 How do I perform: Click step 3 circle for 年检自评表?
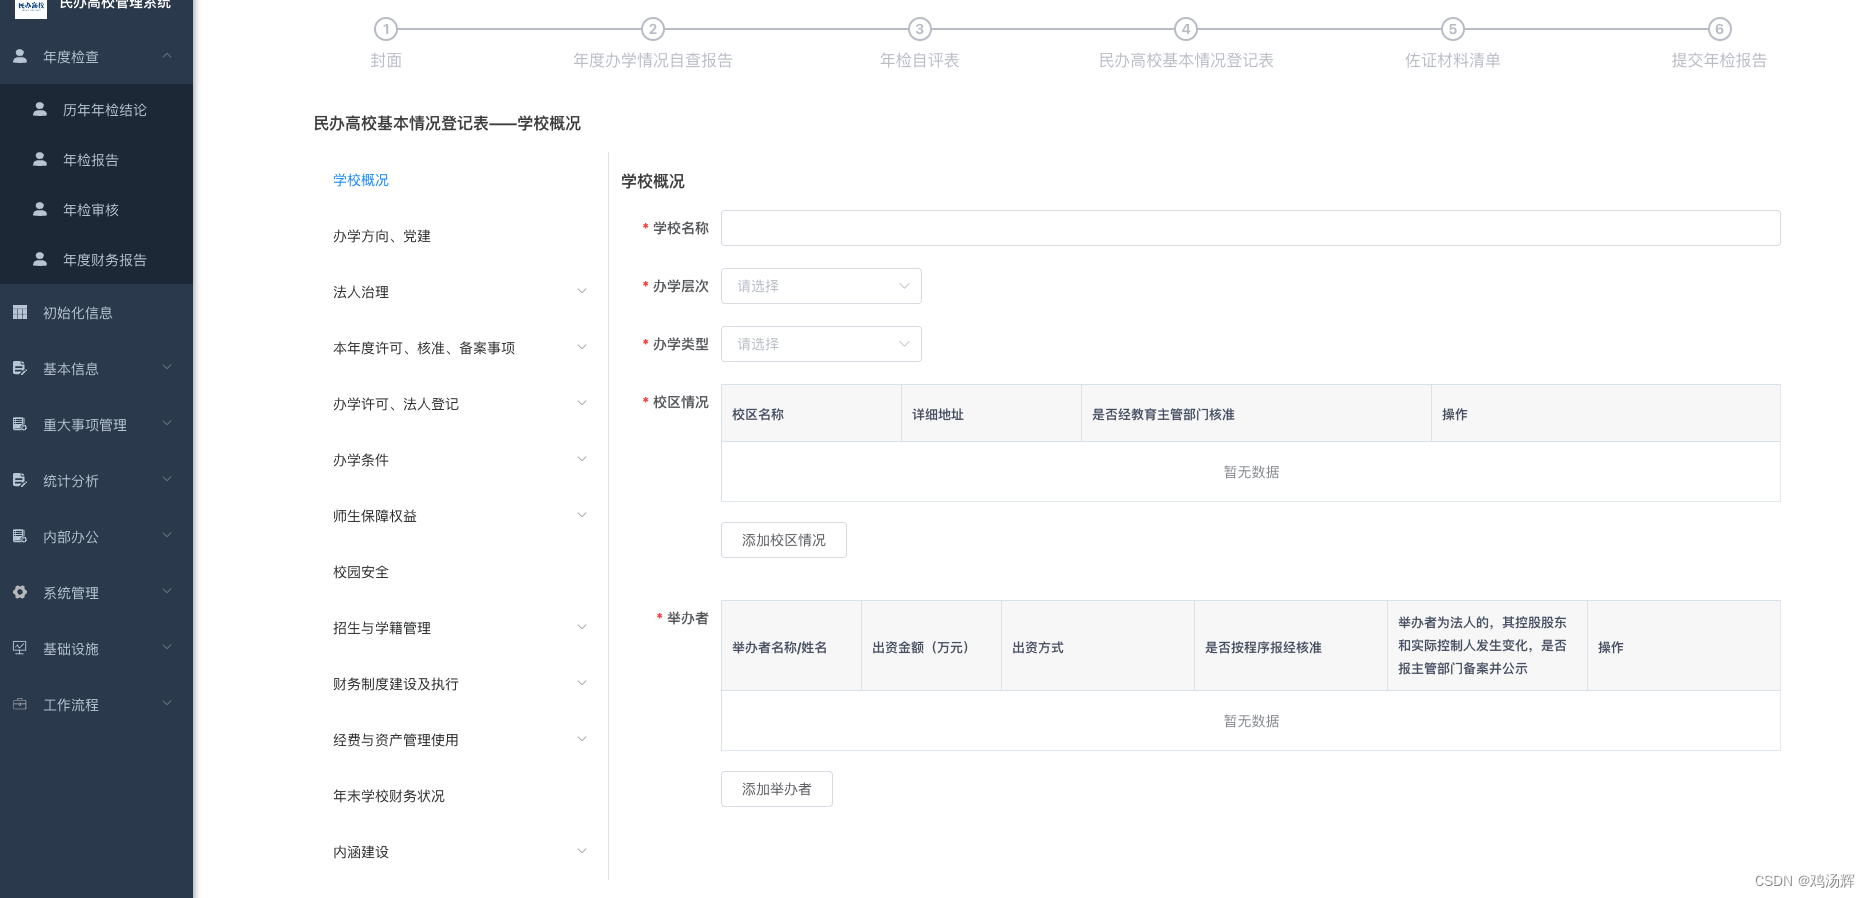[x=920, y=29]
